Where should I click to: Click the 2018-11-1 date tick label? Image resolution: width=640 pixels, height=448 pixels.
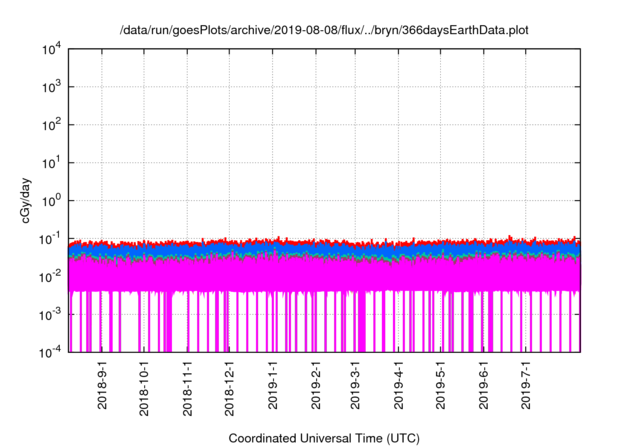187,388
